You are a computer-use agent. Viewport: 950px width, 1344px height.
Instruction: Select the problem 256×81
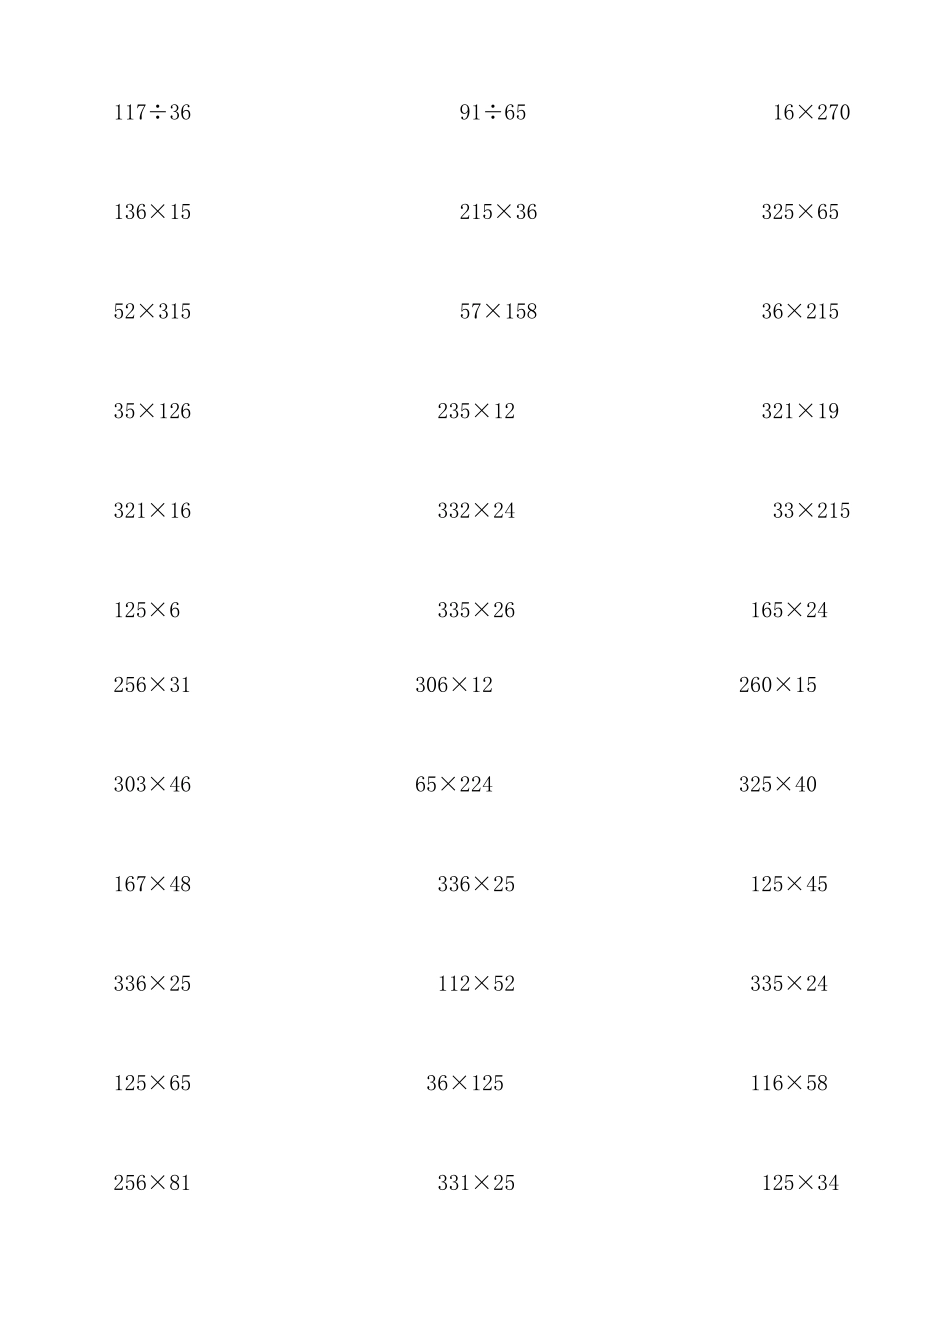coord(152,1183)
